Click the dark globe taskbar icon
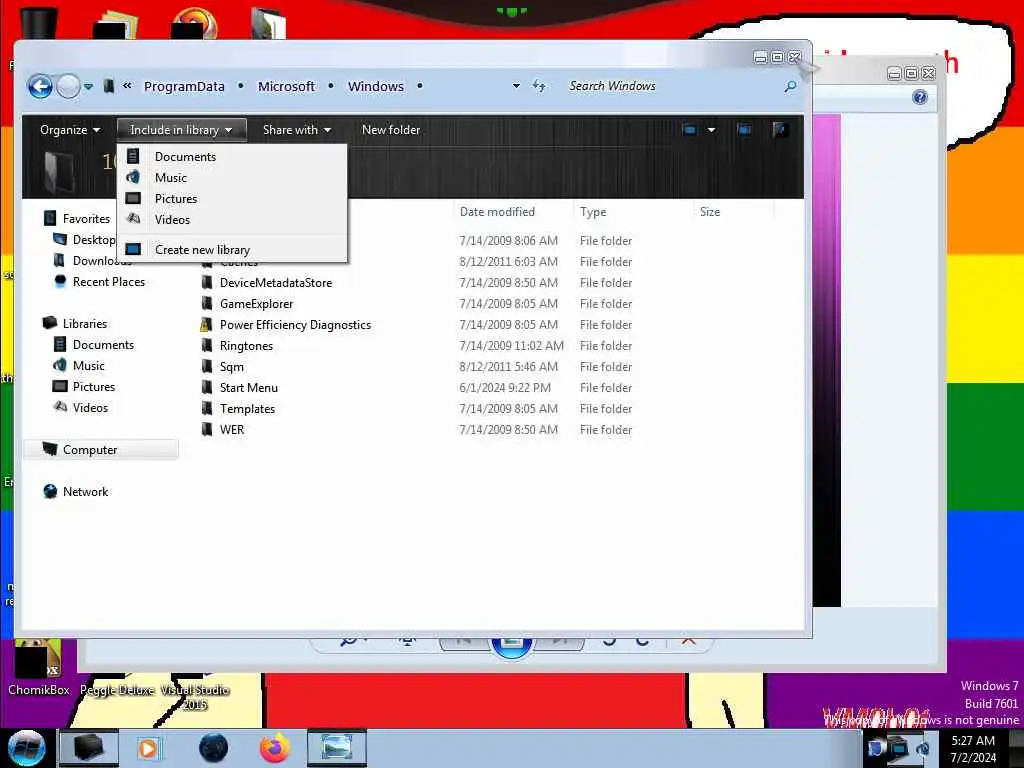This screenshot has height=768, width=1024. (214, 748)
